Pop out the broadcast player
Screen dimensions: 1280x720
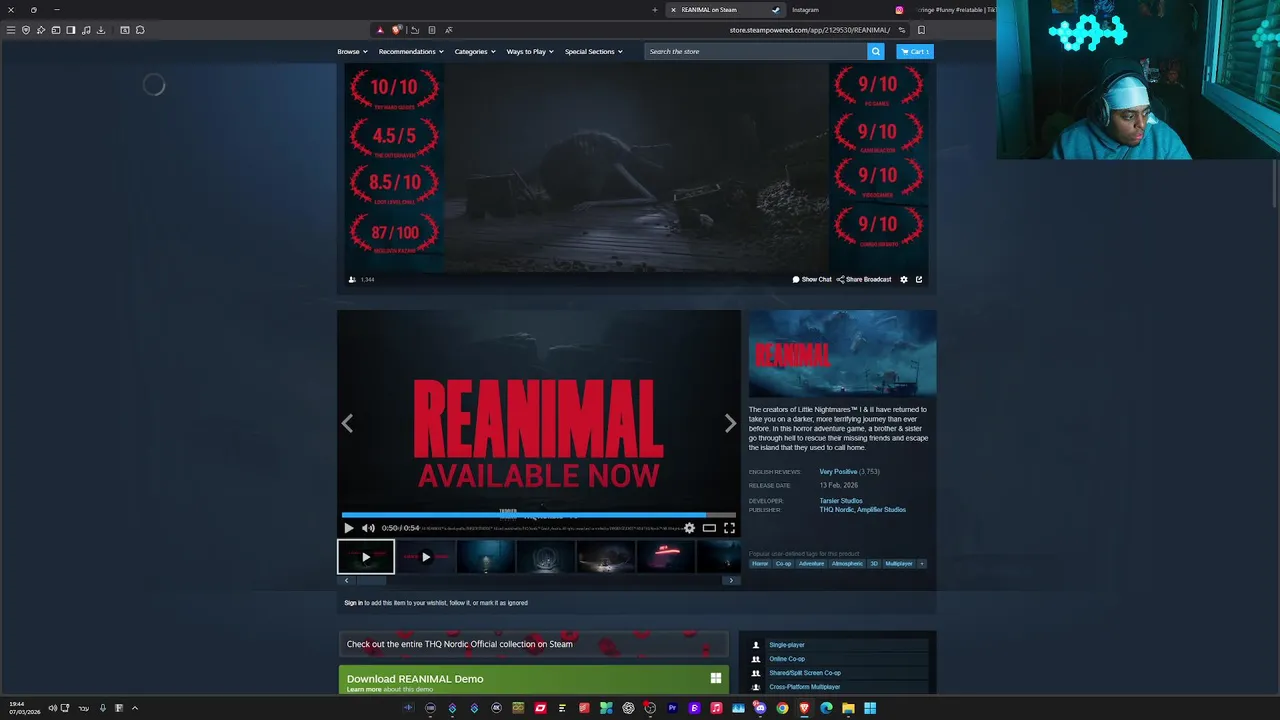point(919,280)
